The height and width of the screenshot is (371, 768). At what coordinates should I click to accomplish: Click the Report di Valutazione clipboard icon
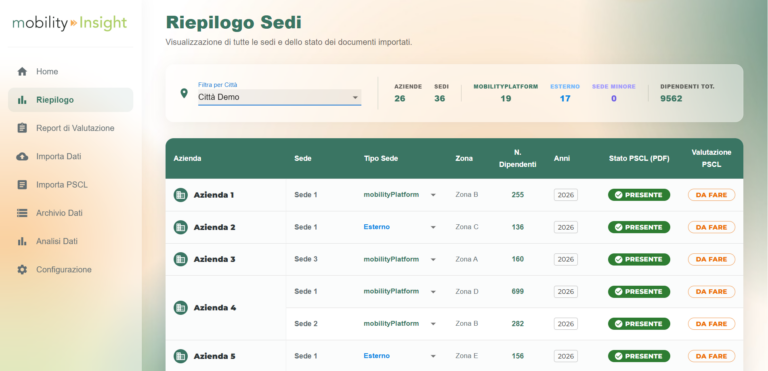click(22, 128)
